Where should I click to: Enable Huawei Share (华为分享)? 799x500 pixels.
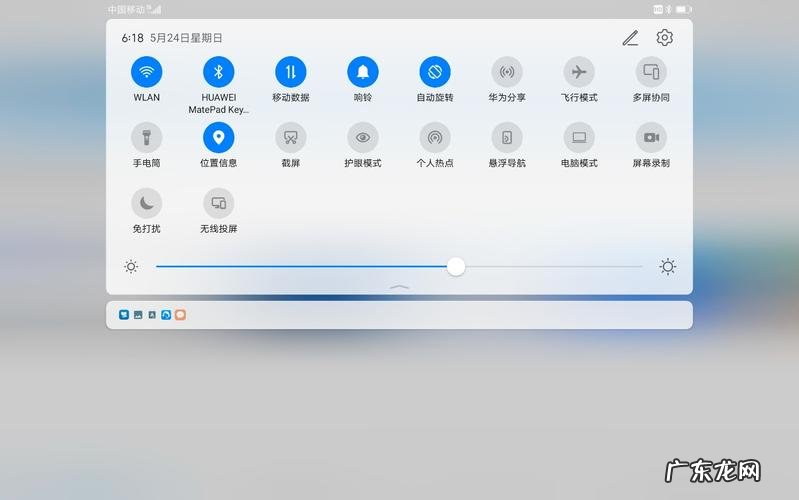(507, 72)
